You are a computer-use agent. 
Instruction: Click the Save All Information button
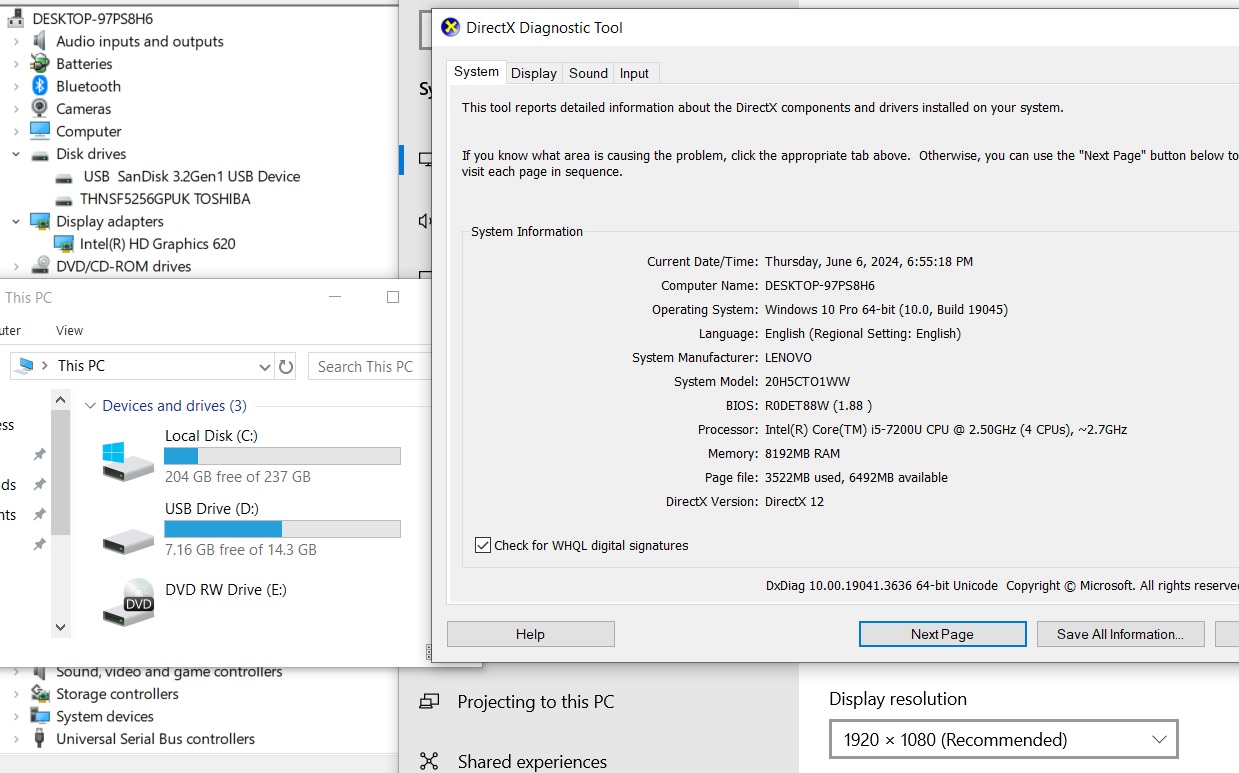(x=1119, y=634)
